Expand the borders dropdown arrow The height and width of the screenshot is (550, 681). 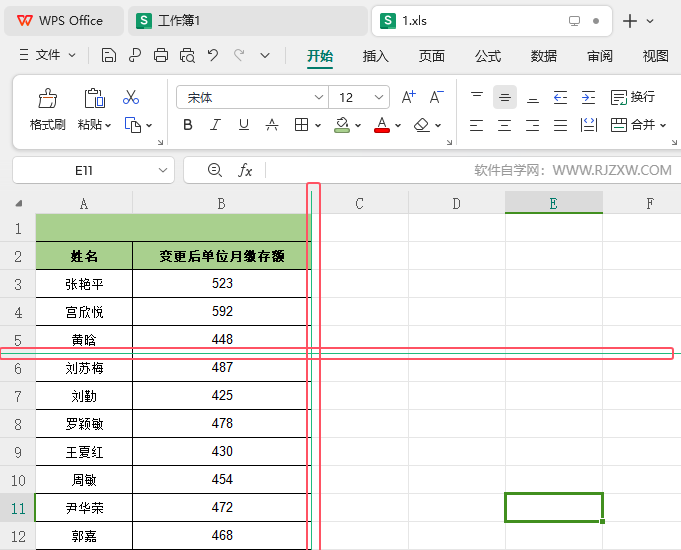[317, 126]
